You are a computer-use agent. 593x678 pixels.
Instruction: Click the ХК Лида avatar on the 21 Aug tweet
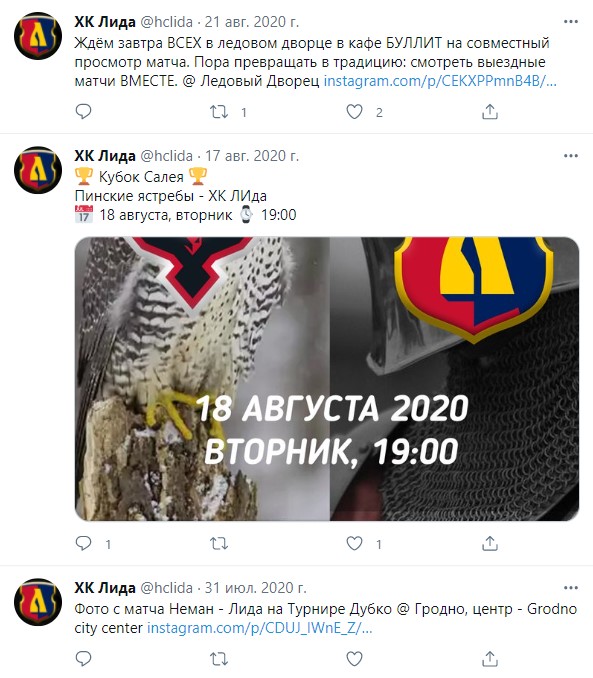38,35
